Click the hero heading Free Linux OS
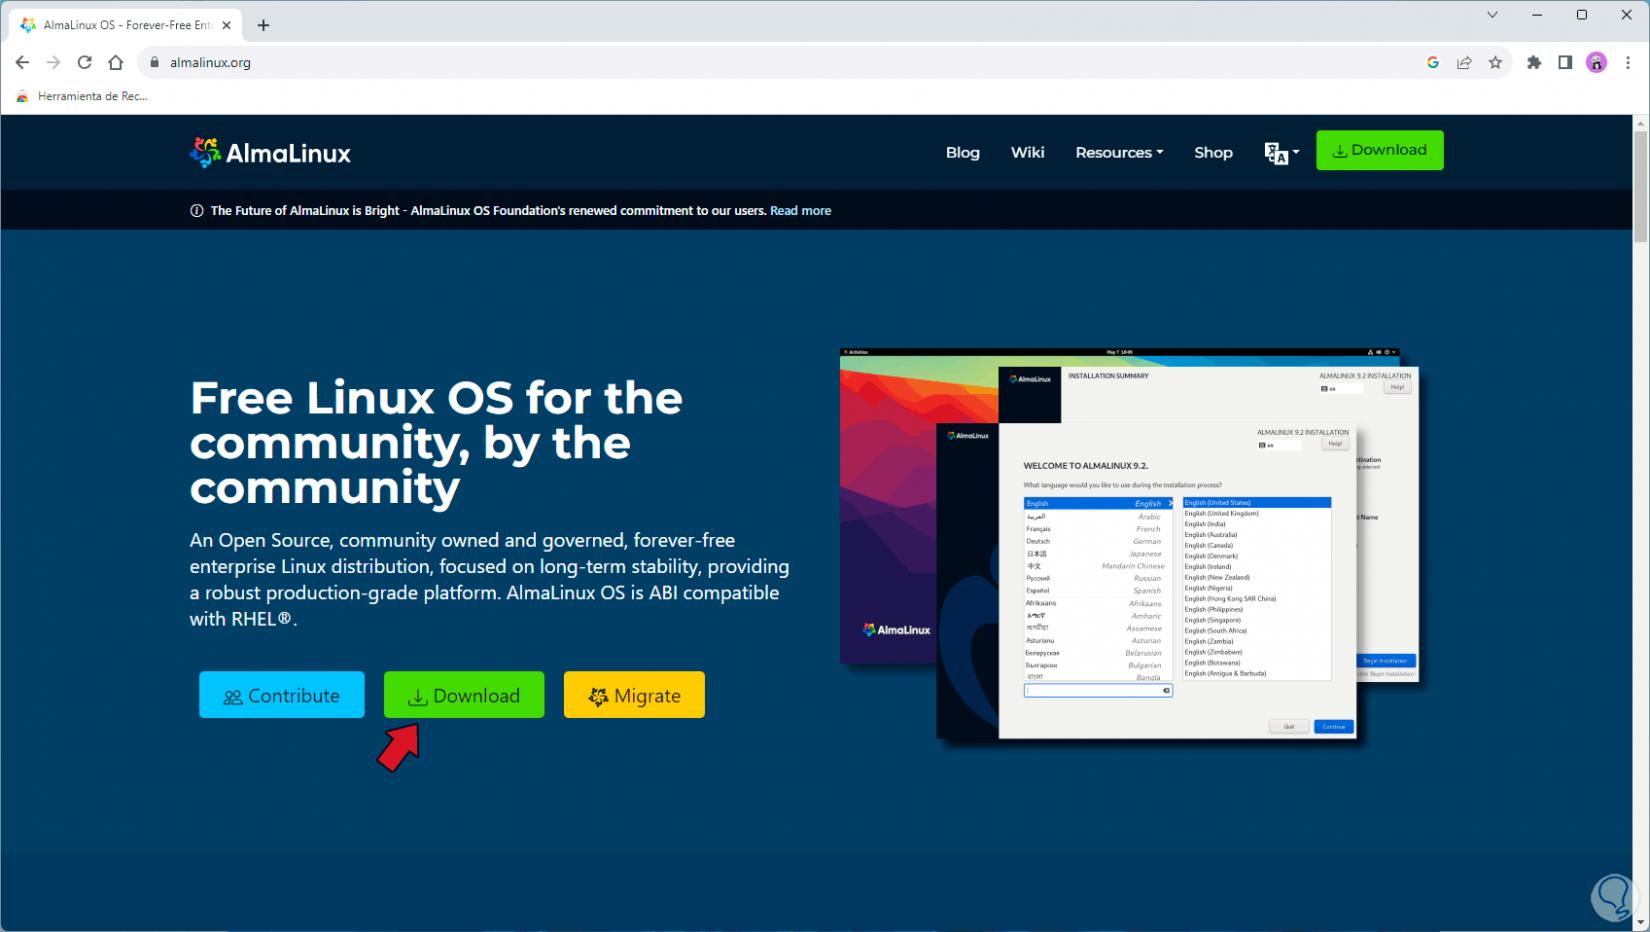 [x=436, y=442]
